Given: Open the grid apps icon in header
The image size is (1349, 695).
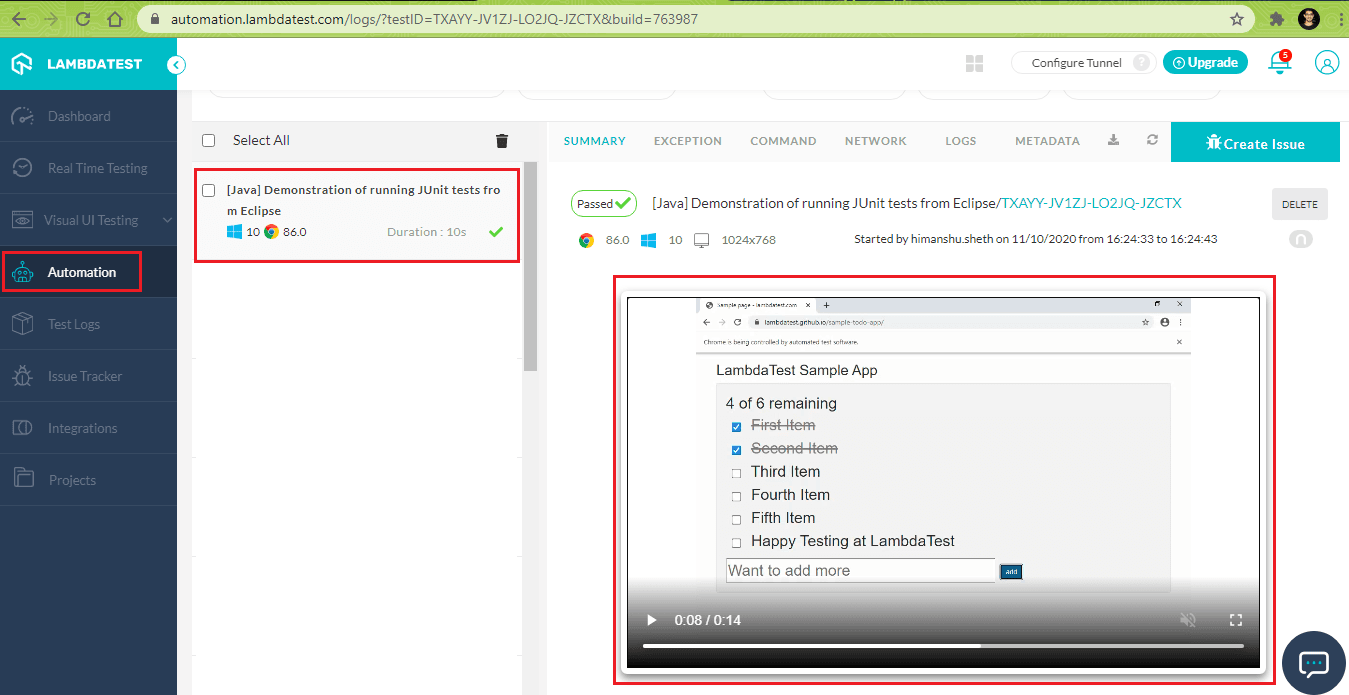Looking at the screenshot, I should click(974, 64).
